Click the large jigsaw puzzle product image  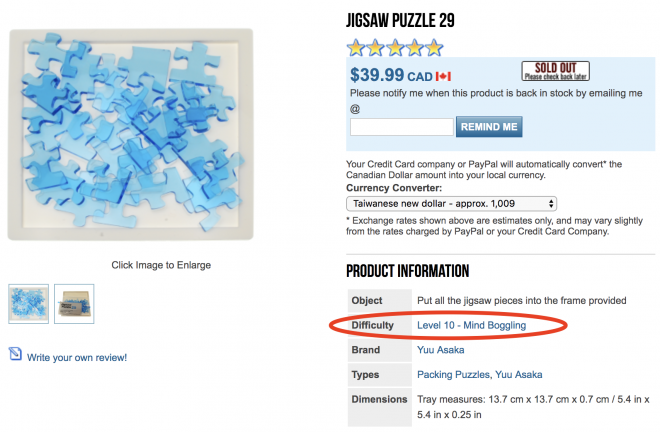pyautogui.click(x=131, y=134)
